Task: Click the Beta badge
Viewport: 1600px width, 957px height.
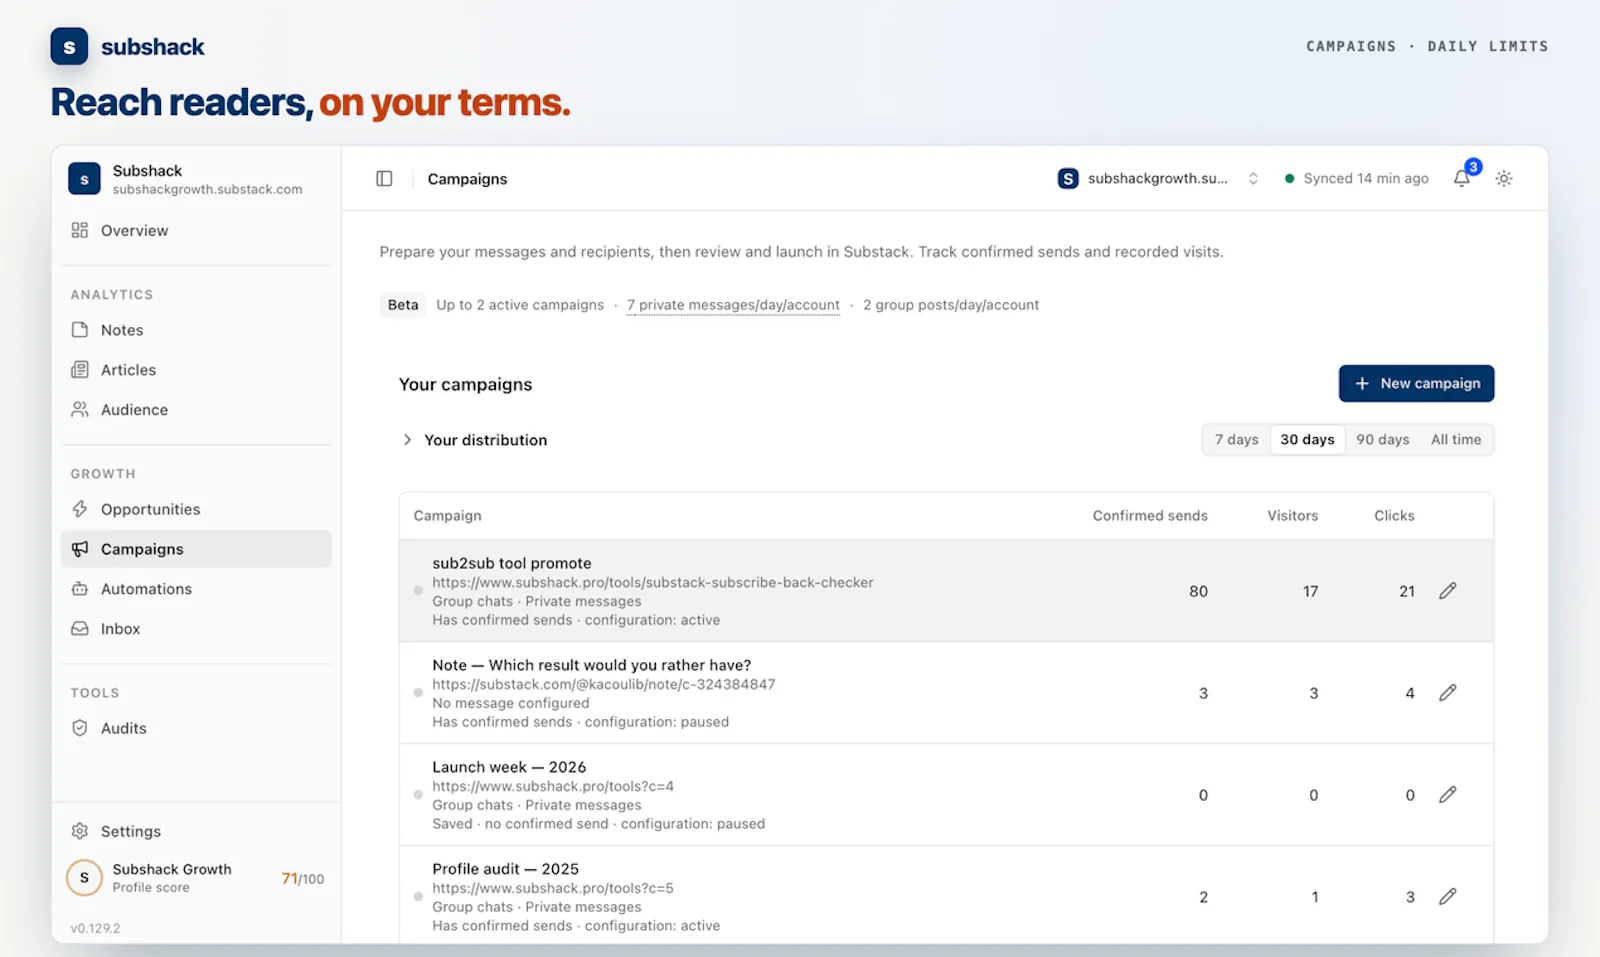Action: click(403, 305)
